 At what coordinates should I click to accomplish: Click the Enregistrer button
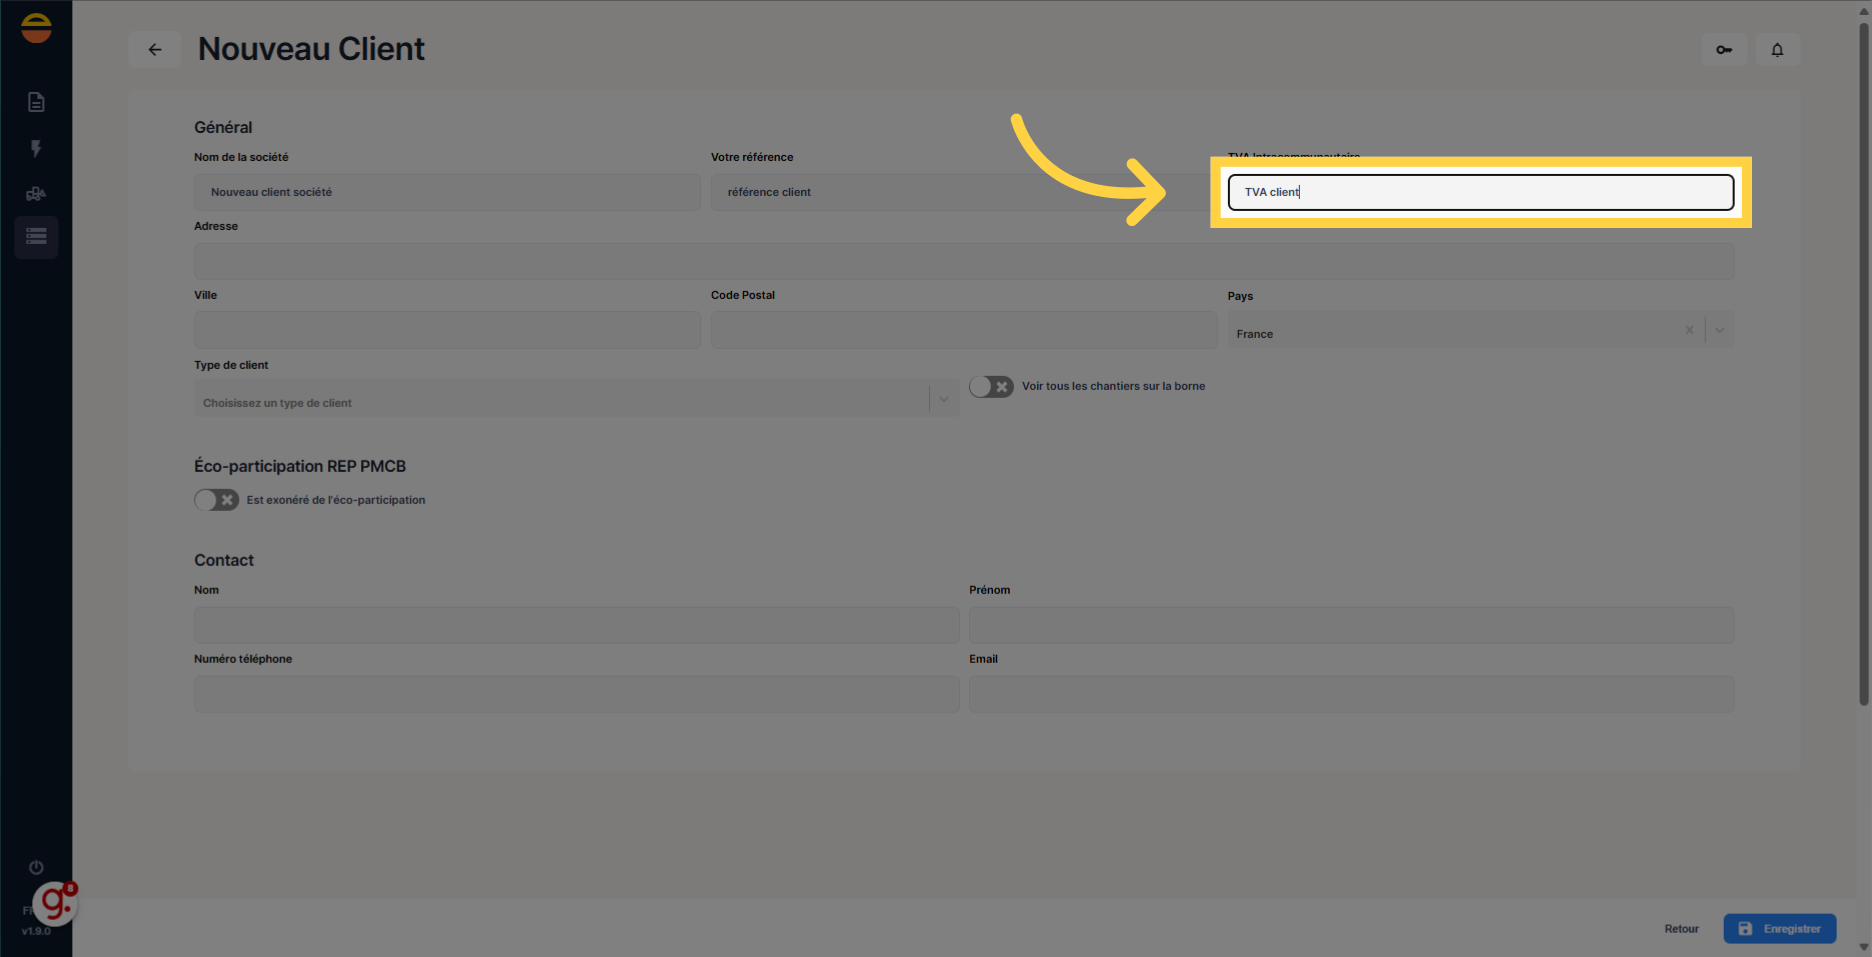[1780, 928]
